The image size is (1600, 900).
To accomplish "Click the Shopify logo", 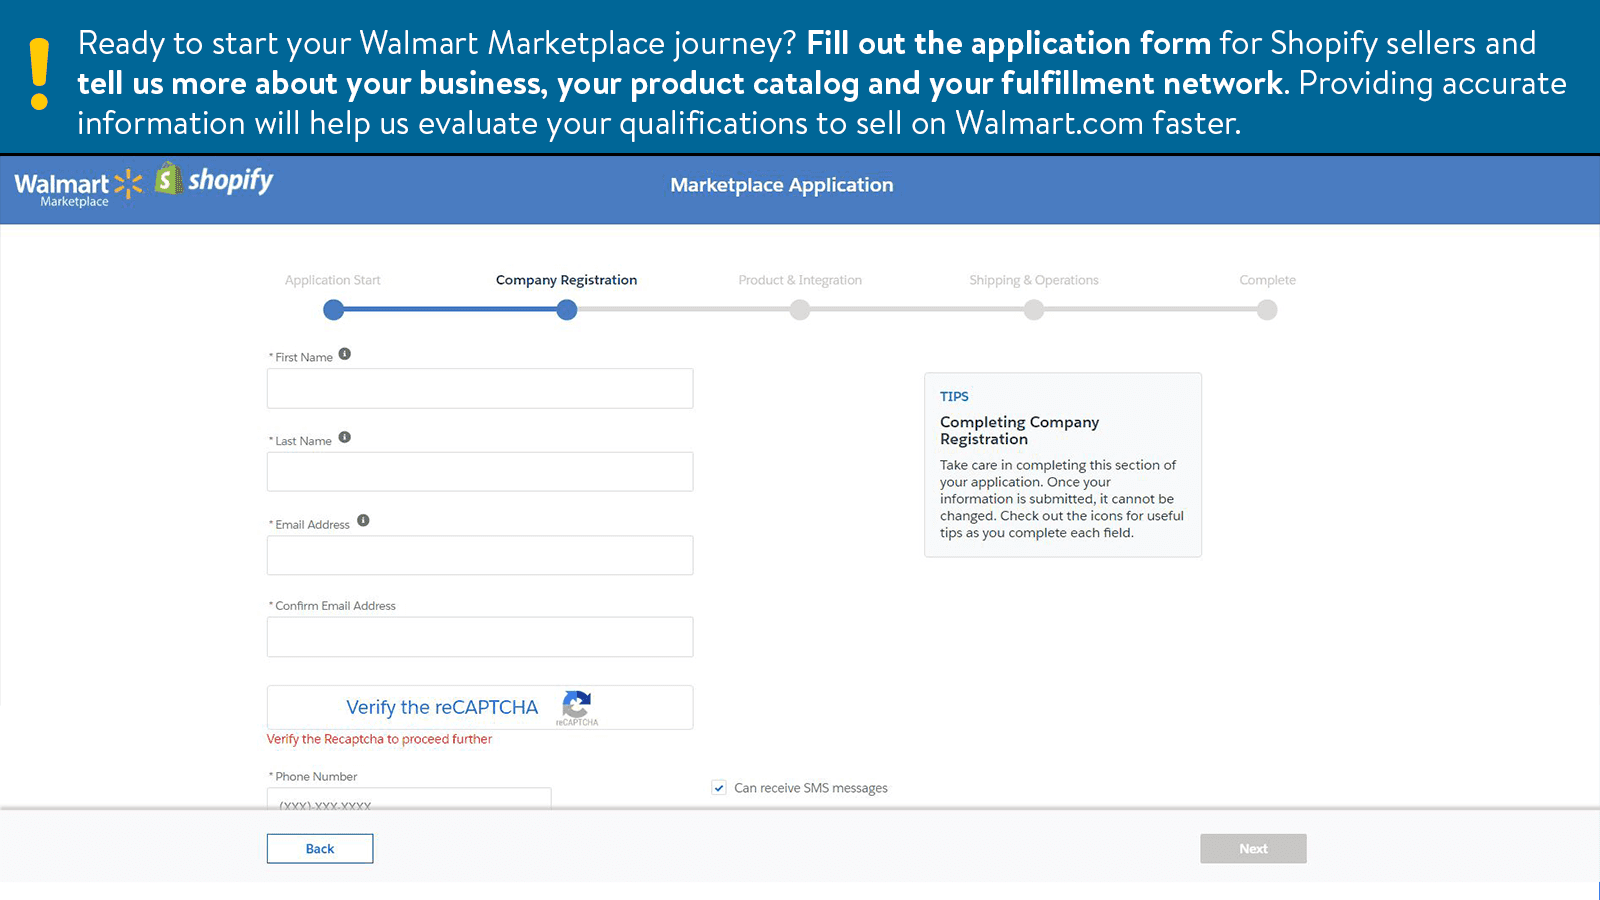I will point(214,181).
